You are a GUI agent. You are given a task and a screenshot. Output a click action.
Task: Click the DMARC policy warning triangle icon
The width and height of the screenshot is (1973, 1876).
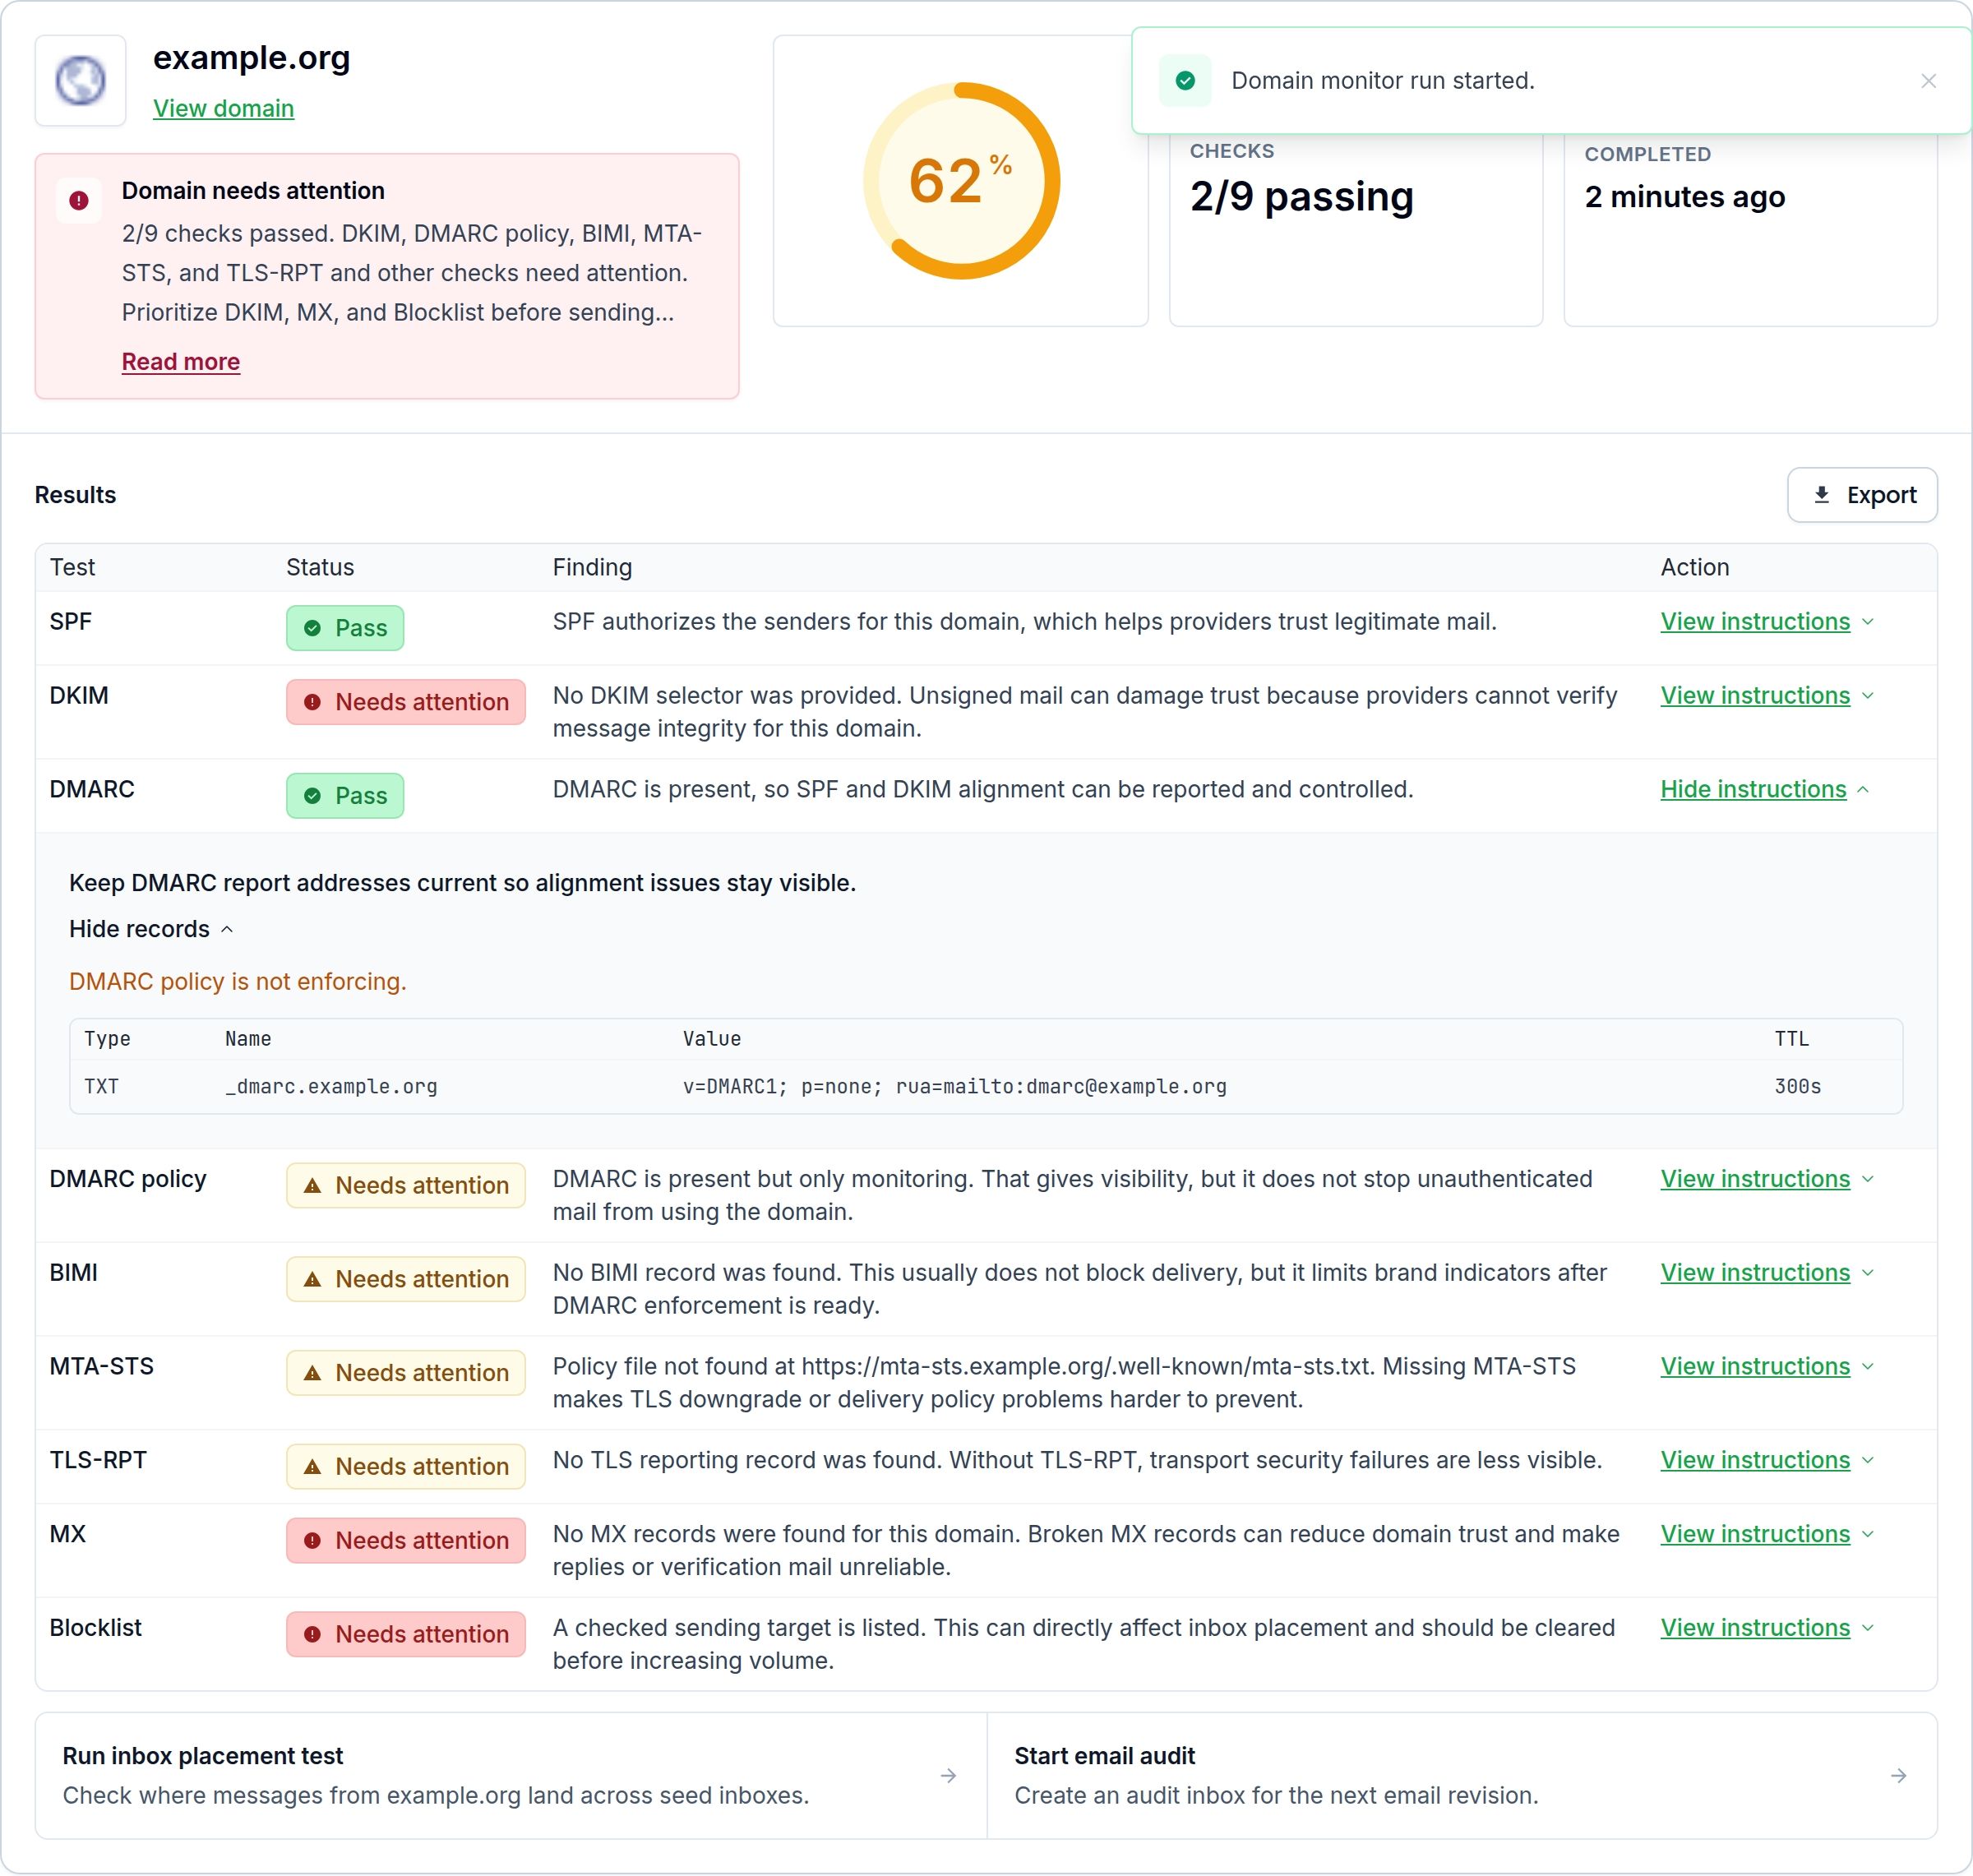312,1186
